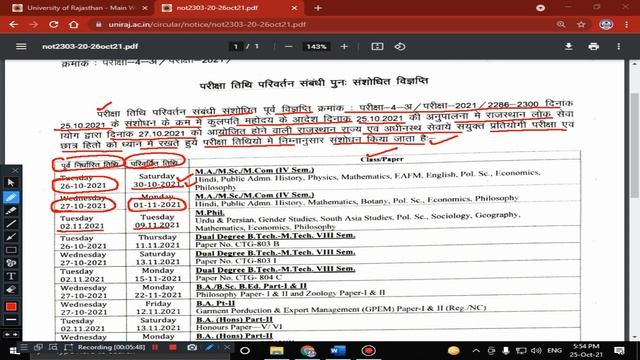Image resolution: width=640 pixels, height=360 pixels.
Task: Open Cortana search circle
Action: tap(245, 351)
